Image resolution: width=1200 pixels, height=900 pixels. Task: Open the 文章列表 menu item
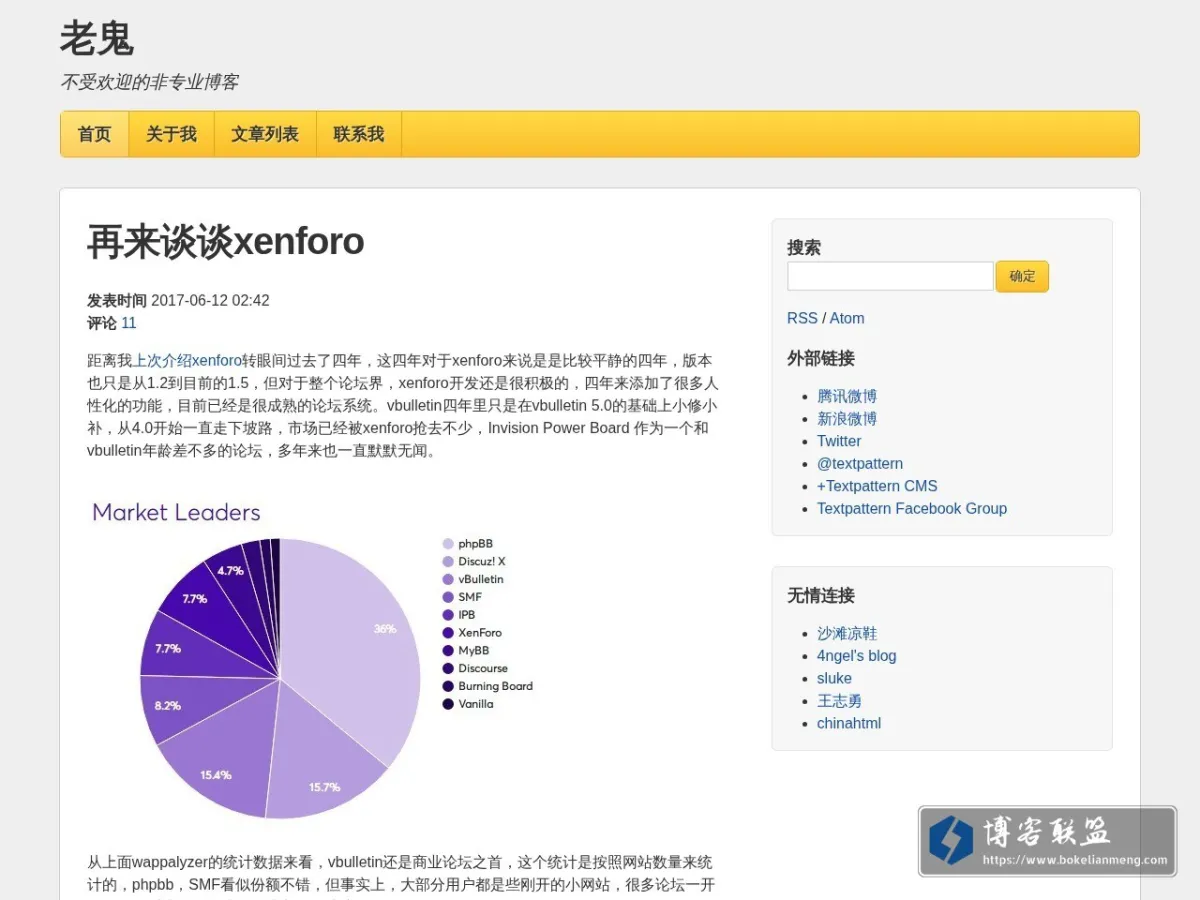tap(265, 134)
